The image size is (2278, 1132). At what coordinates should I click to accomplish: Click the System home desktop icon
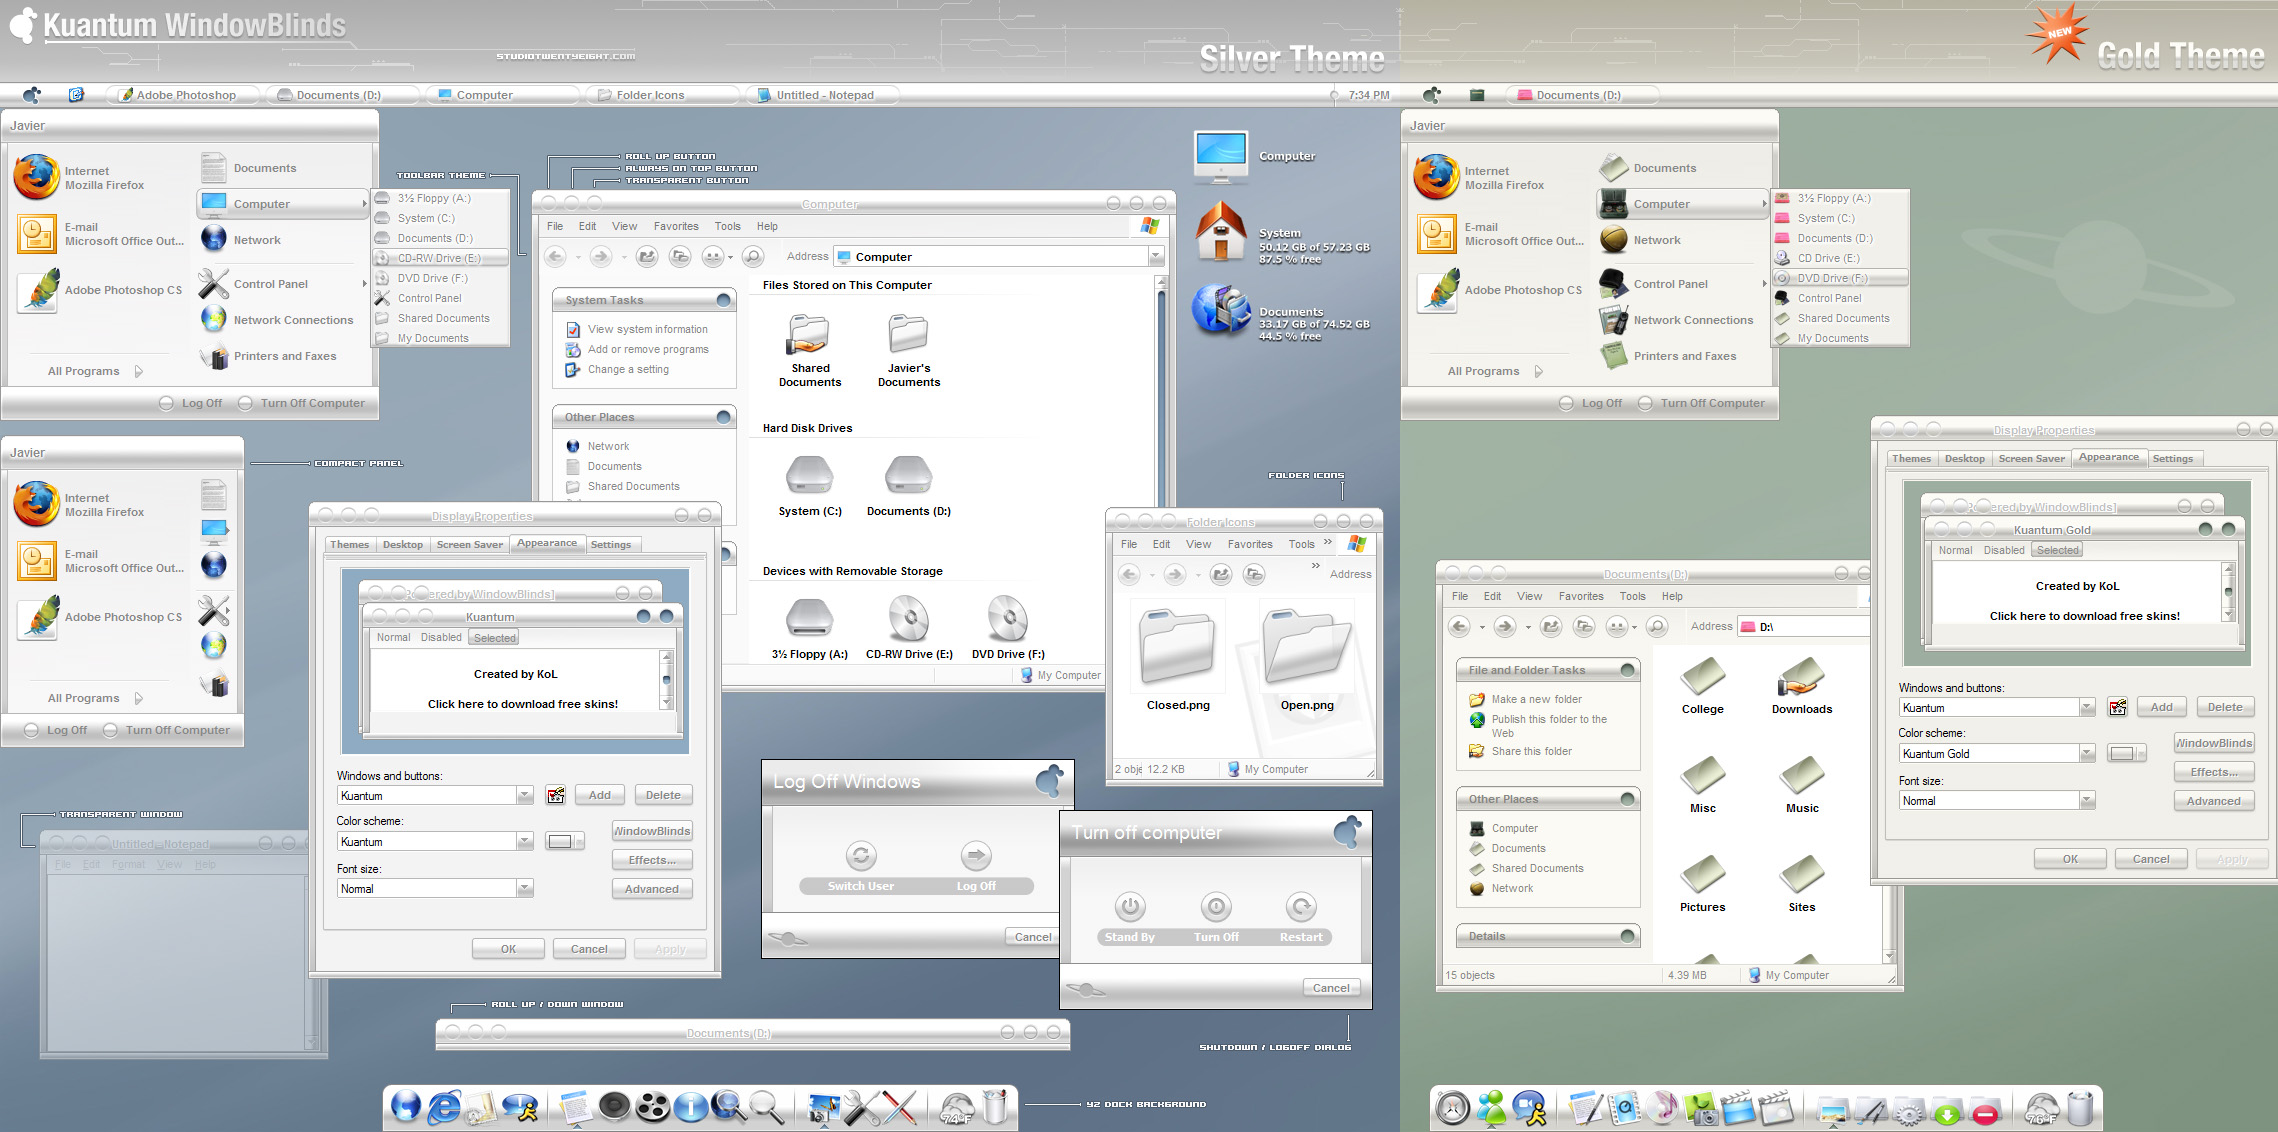[1221, 231]
